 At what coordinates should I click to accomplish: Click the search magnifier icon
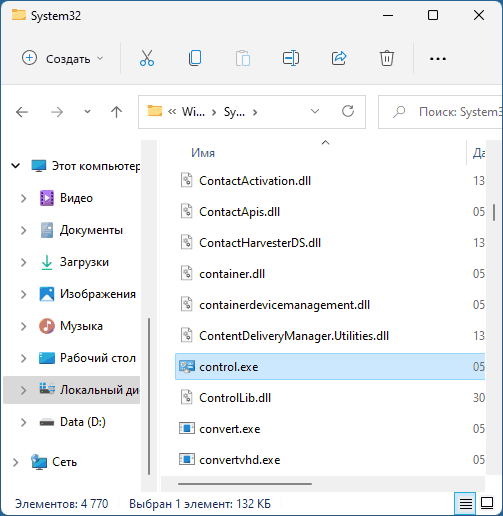(399, 112)
